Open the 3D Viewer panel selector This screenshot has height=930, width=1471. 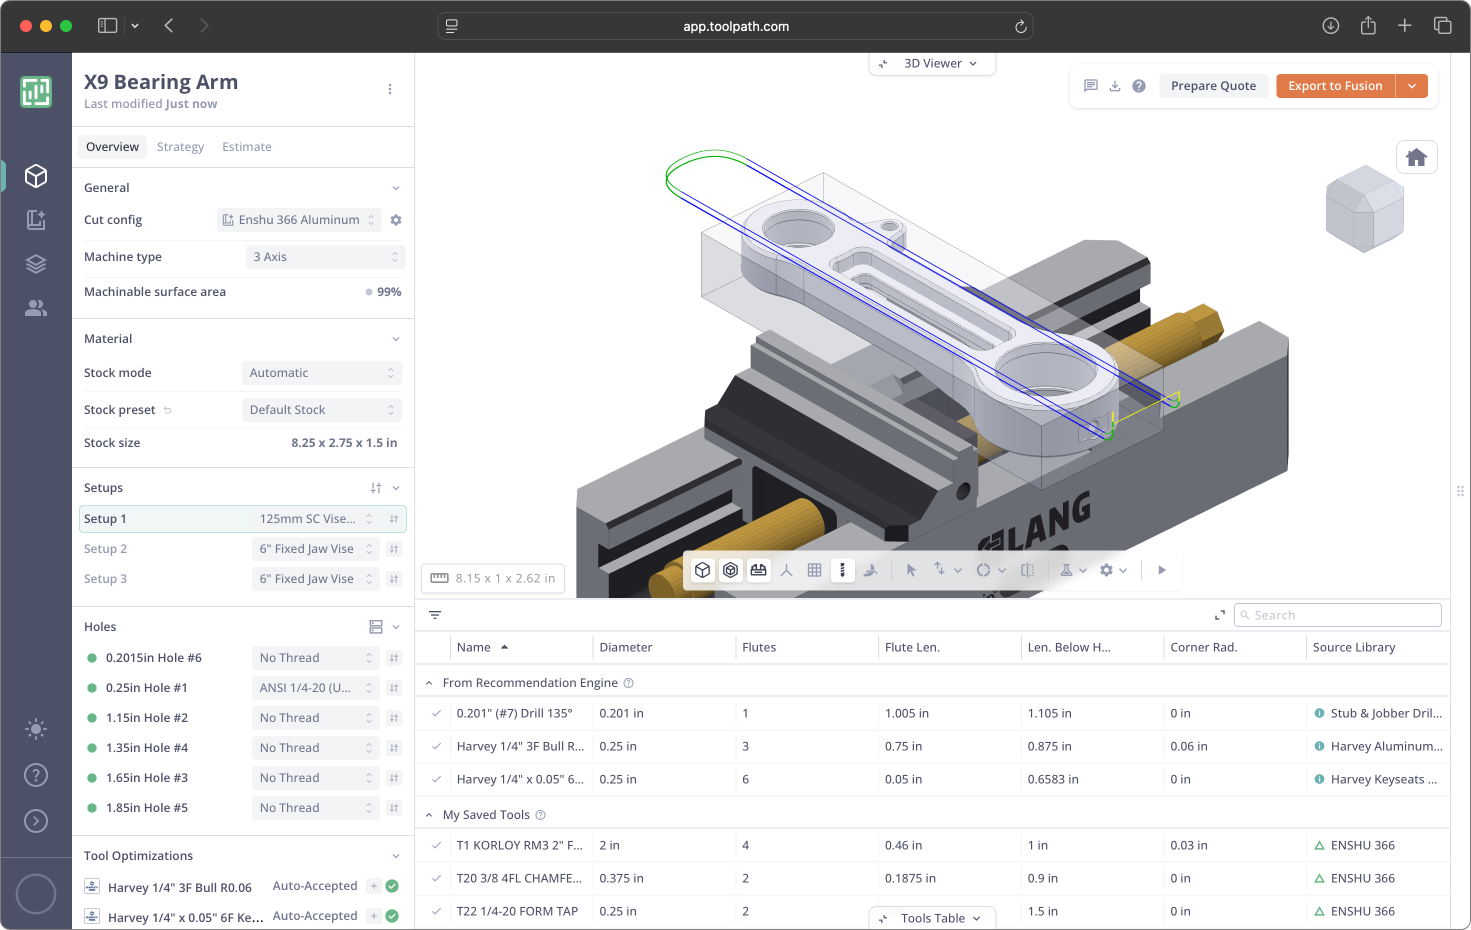pos(933,63)
